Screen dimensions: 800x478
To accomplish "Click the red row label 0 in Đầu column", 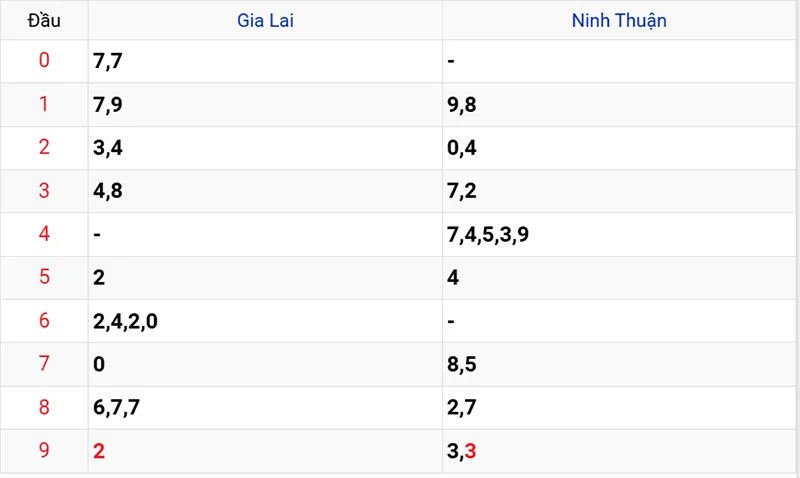I will tap(44, 62).
